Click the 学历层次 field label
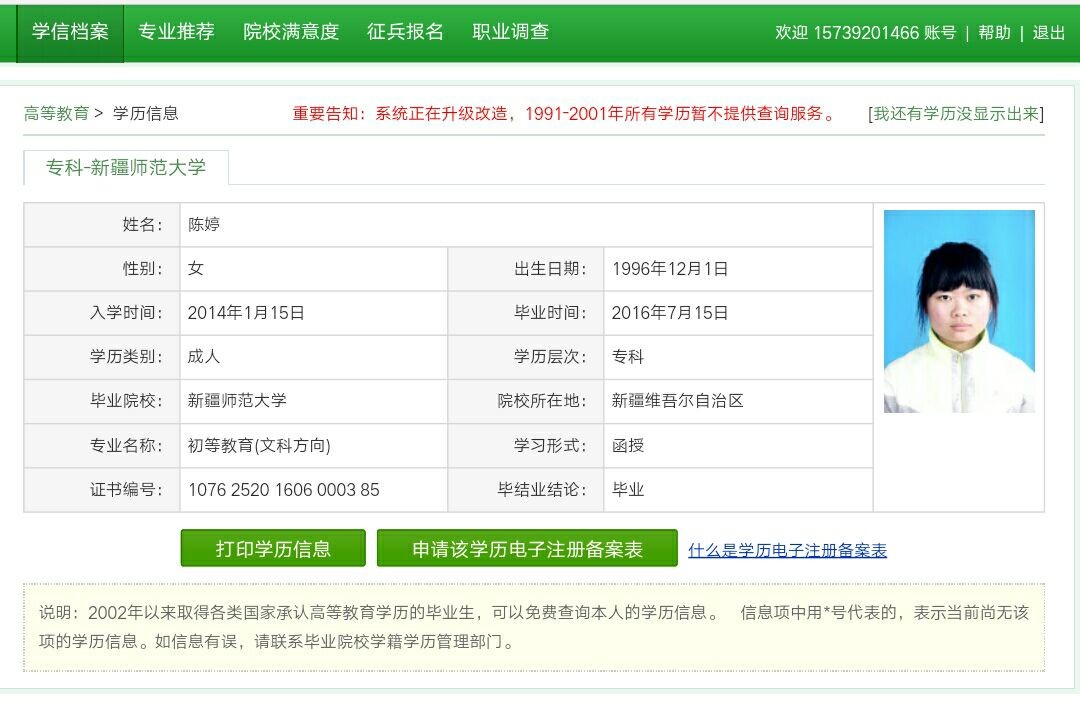1080x714 pixels. click(550, 357)
